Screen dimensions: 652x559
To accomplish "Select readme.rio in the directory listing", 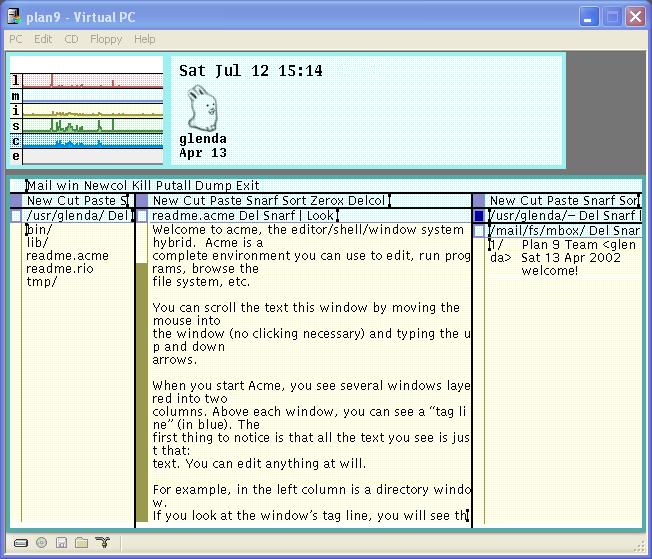I will (60, 269).
